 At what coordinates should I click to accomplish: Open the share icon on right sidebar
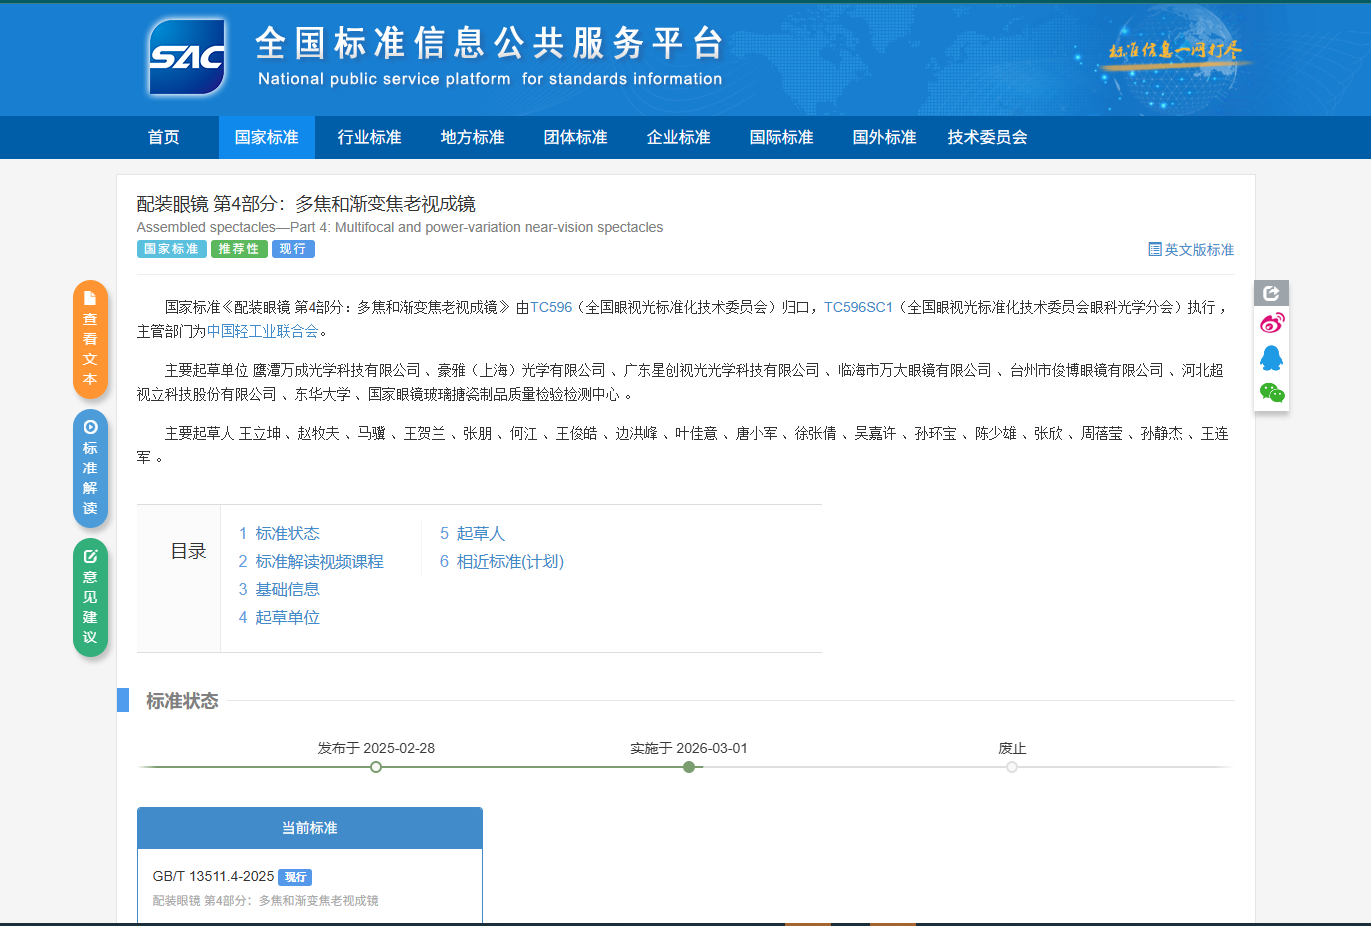tap(1271, 293)
